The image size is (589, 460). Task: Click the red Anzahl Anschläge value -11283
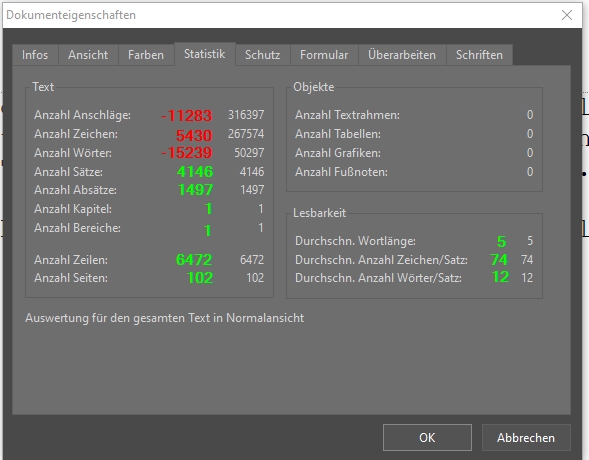(186, 115)
